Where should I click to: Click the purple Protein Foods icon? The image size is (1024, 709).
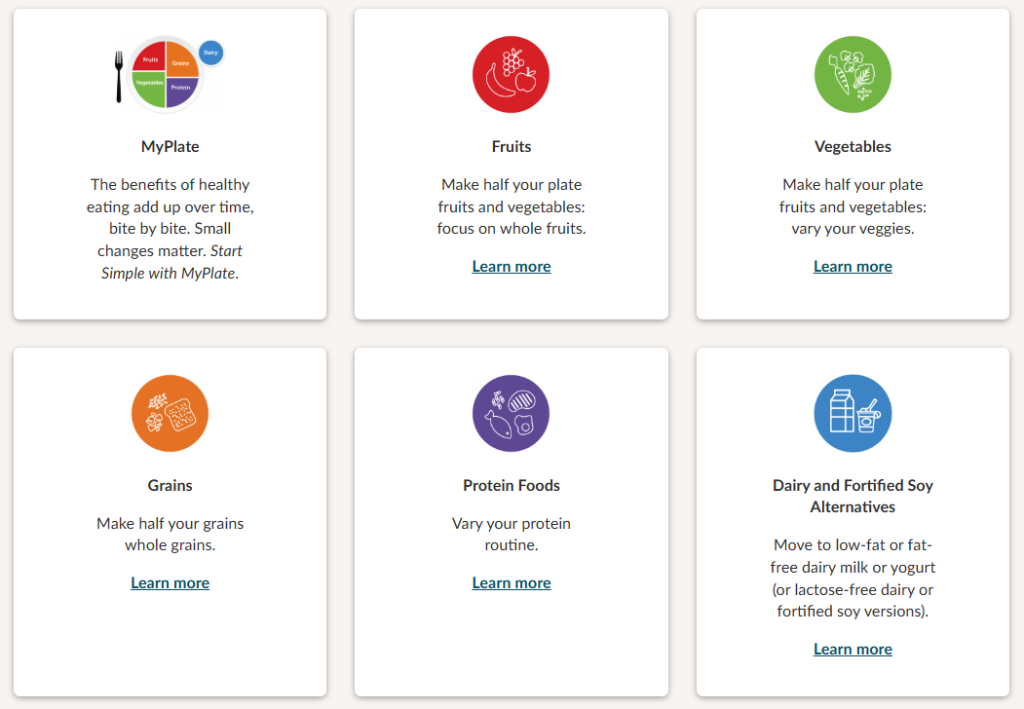[x=511, y=413]
